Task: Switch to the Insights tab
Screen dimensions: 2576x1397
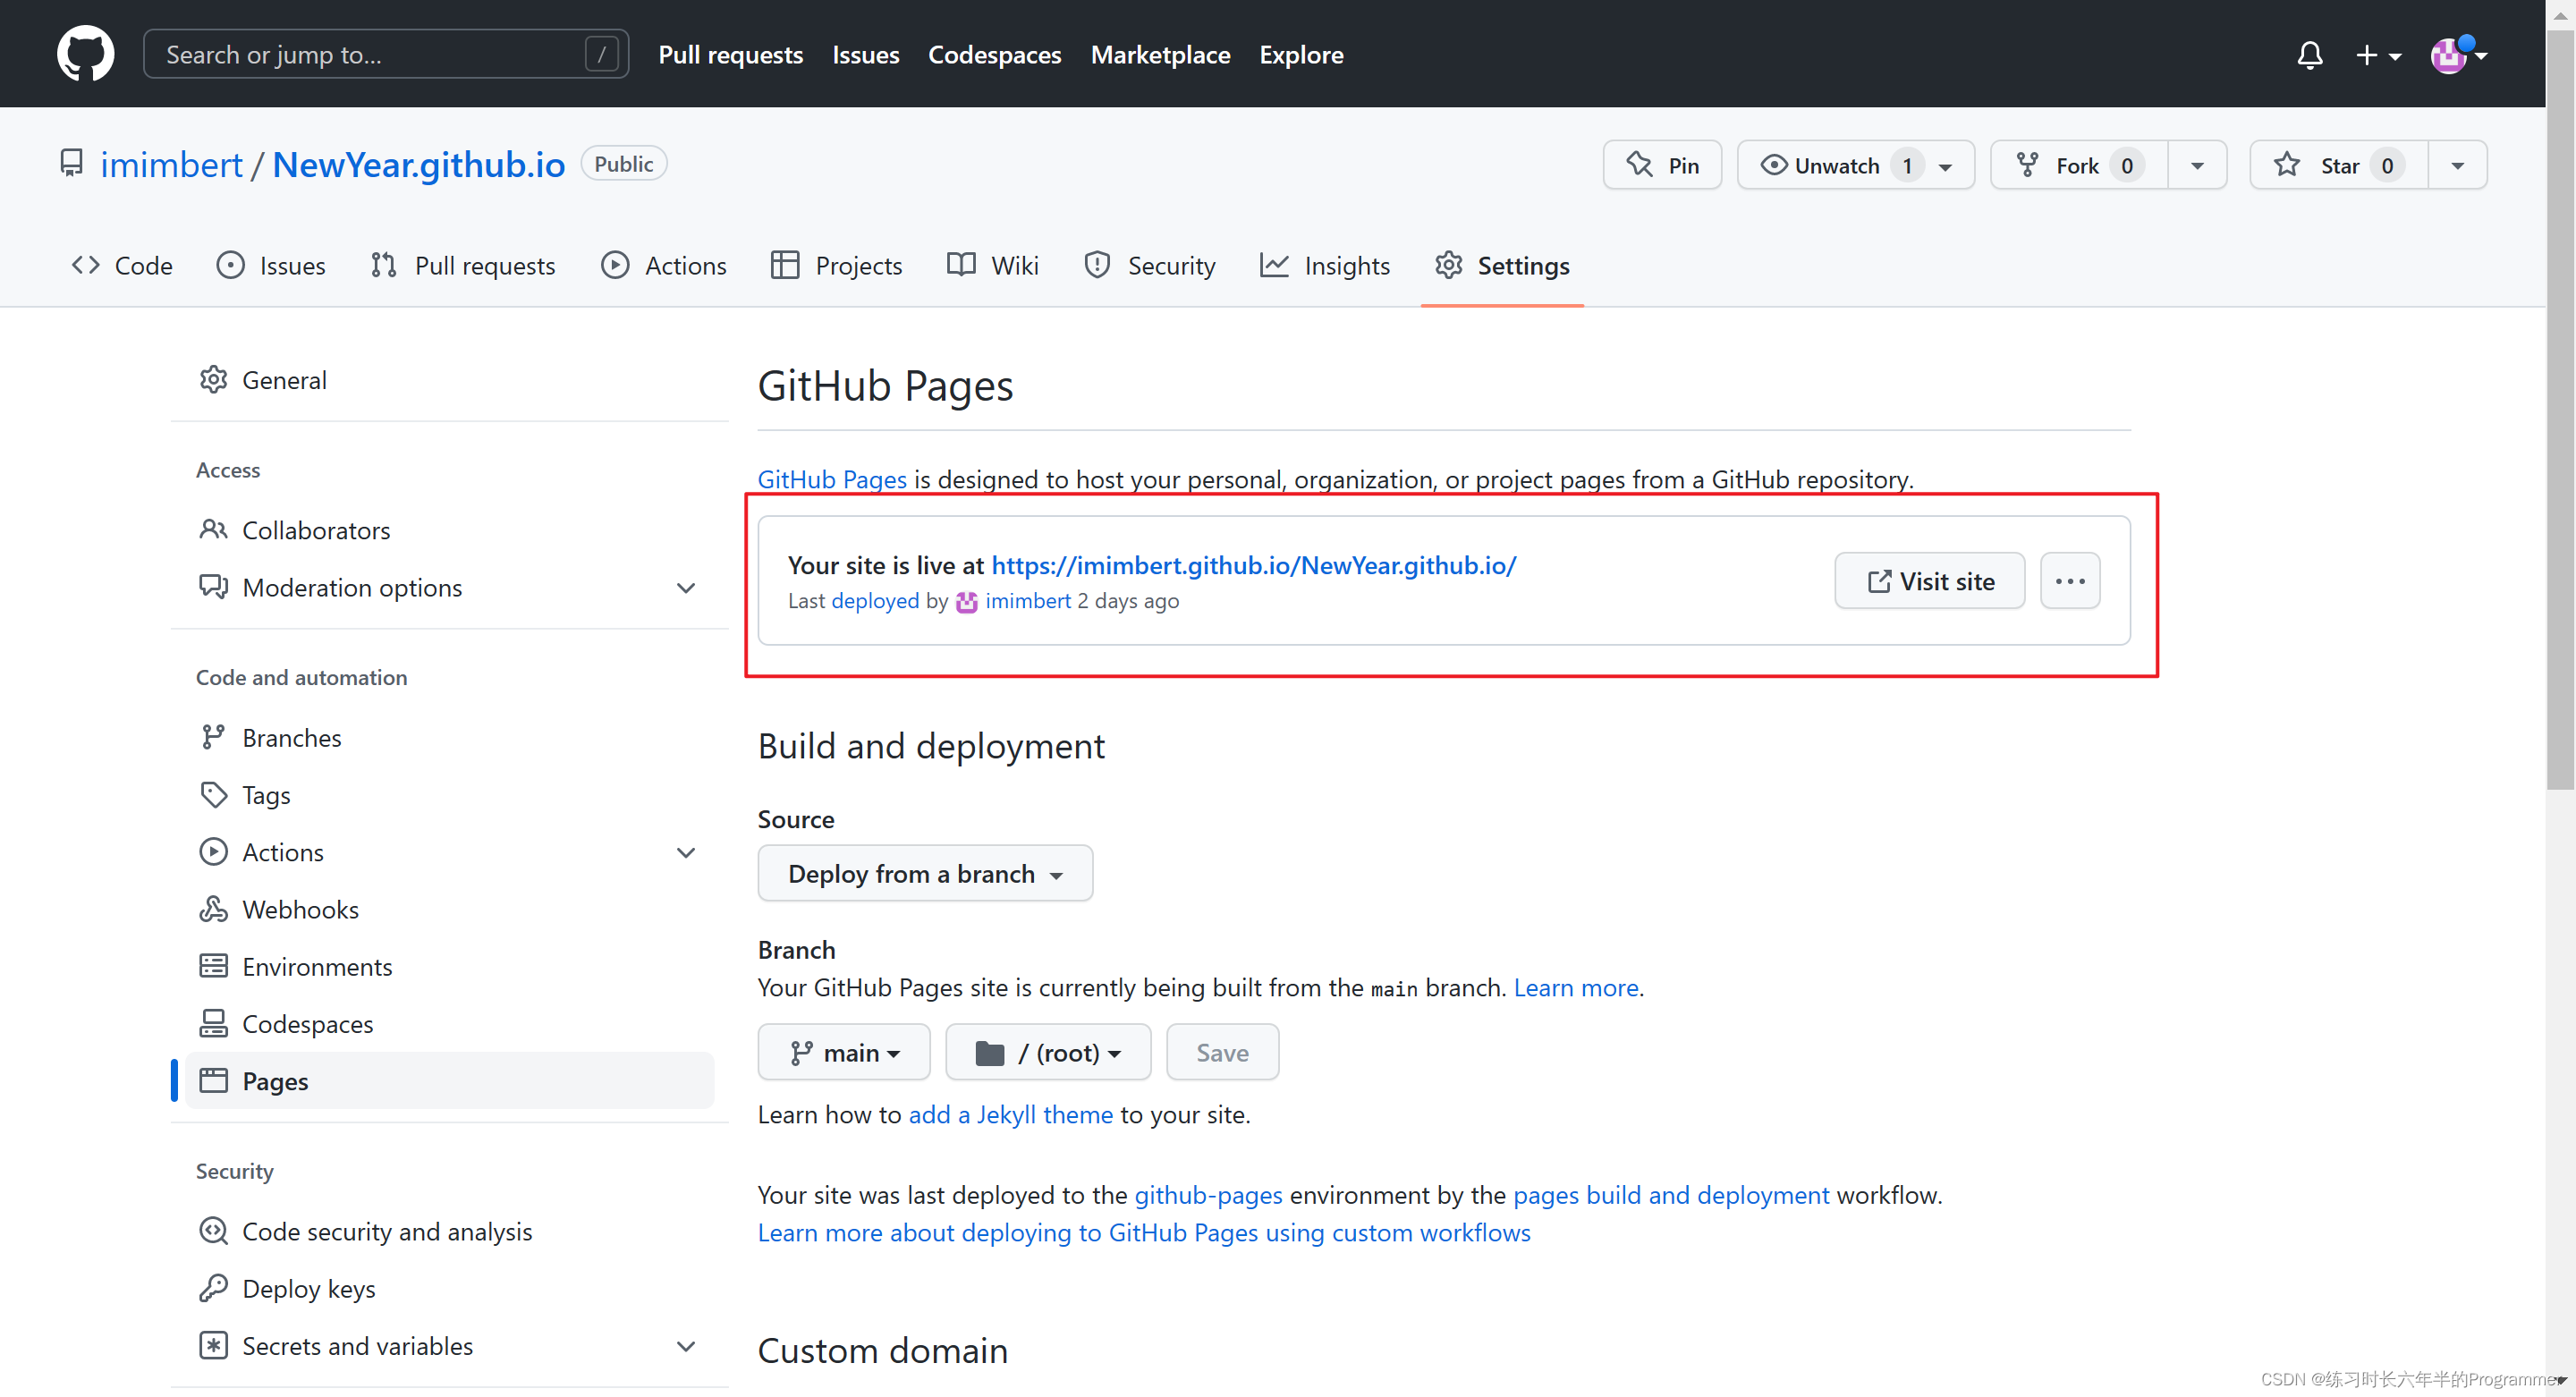Action: (1325, 265)
